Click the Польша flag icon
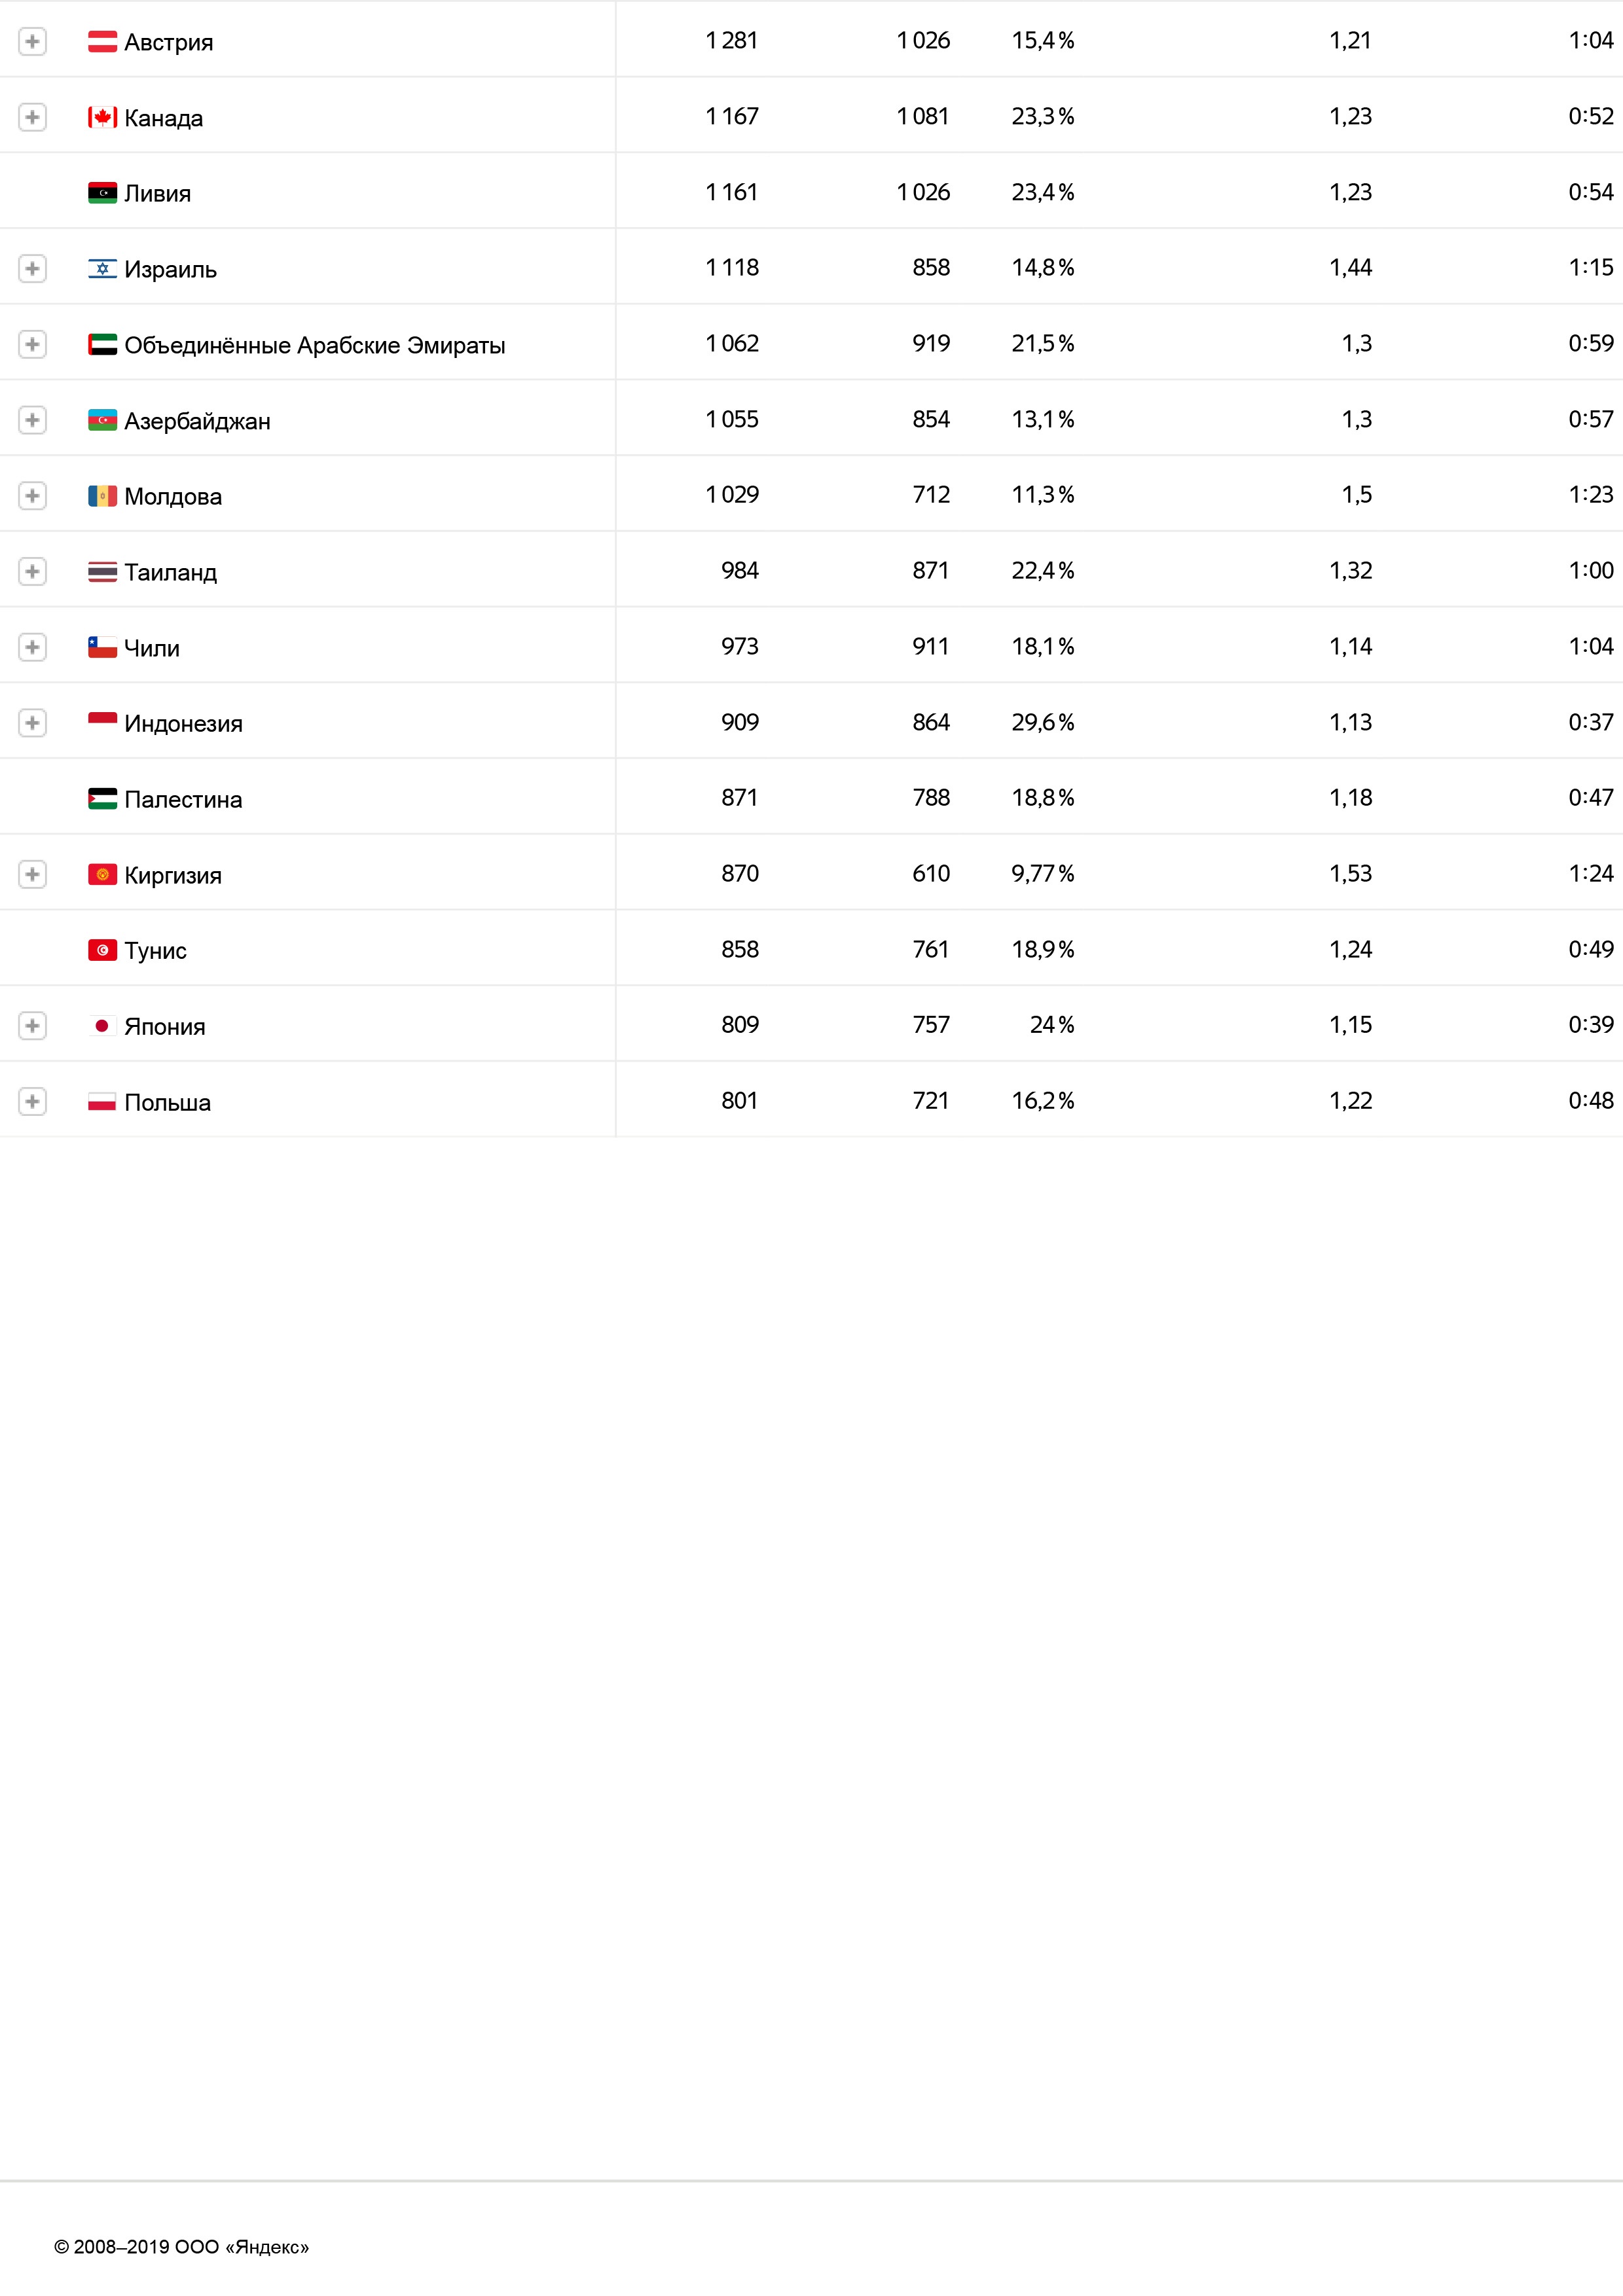 coord(102,1102)
